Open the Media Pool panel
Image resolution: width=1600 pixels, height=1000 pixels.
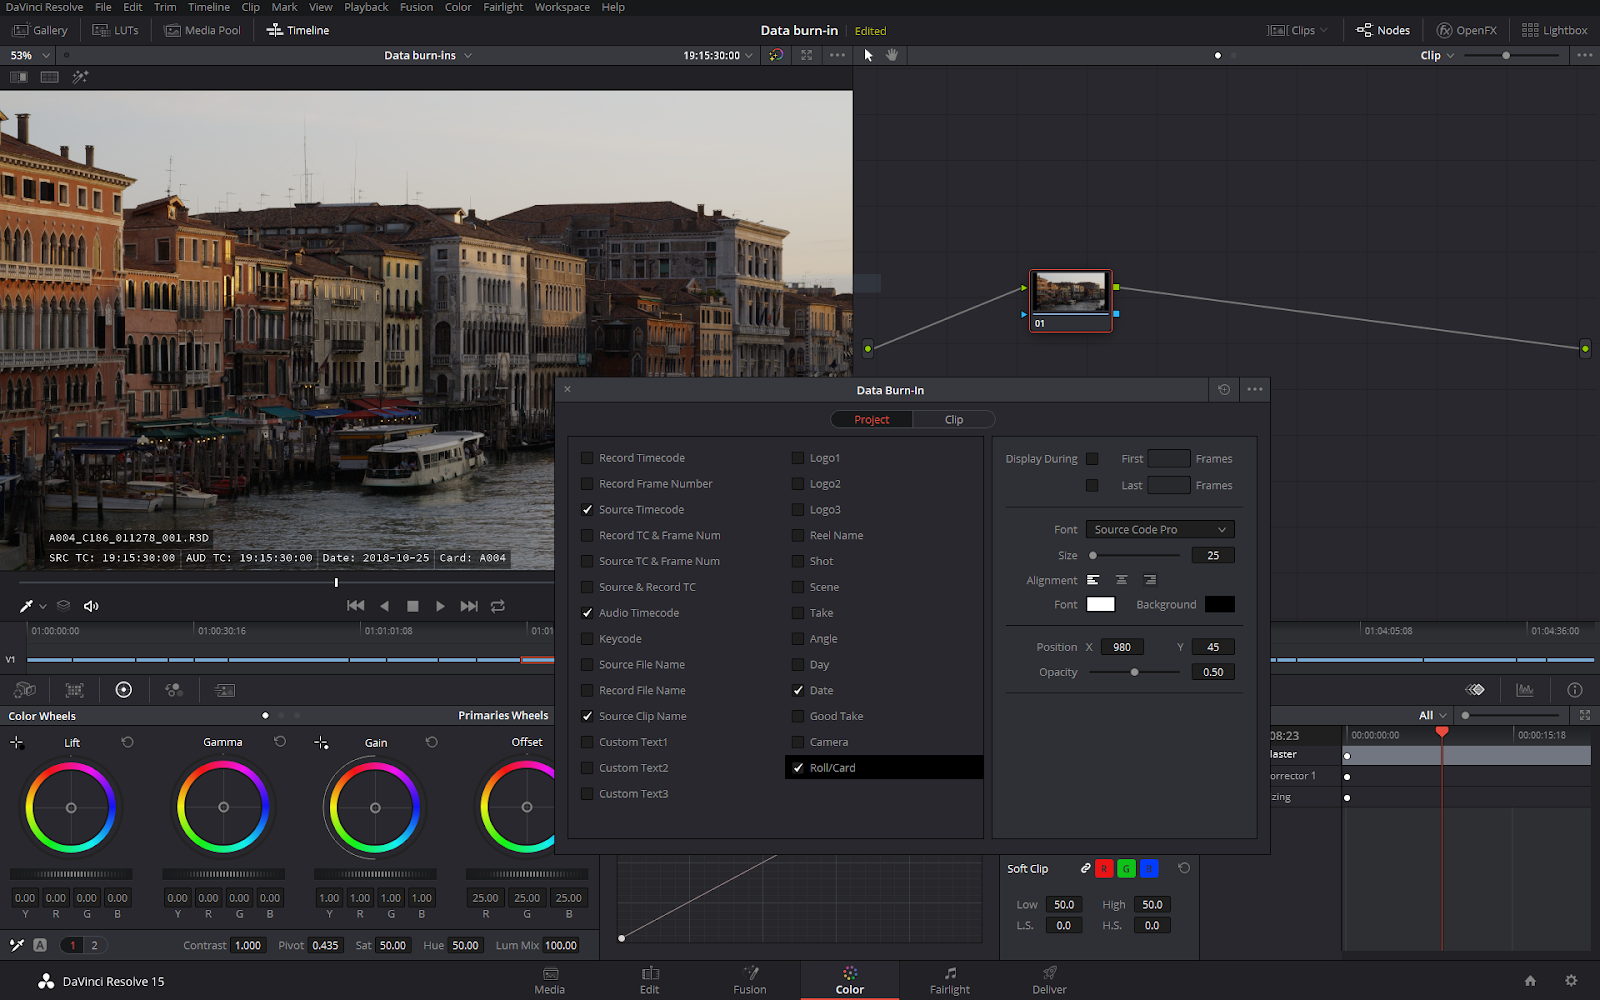pos(203,30)
